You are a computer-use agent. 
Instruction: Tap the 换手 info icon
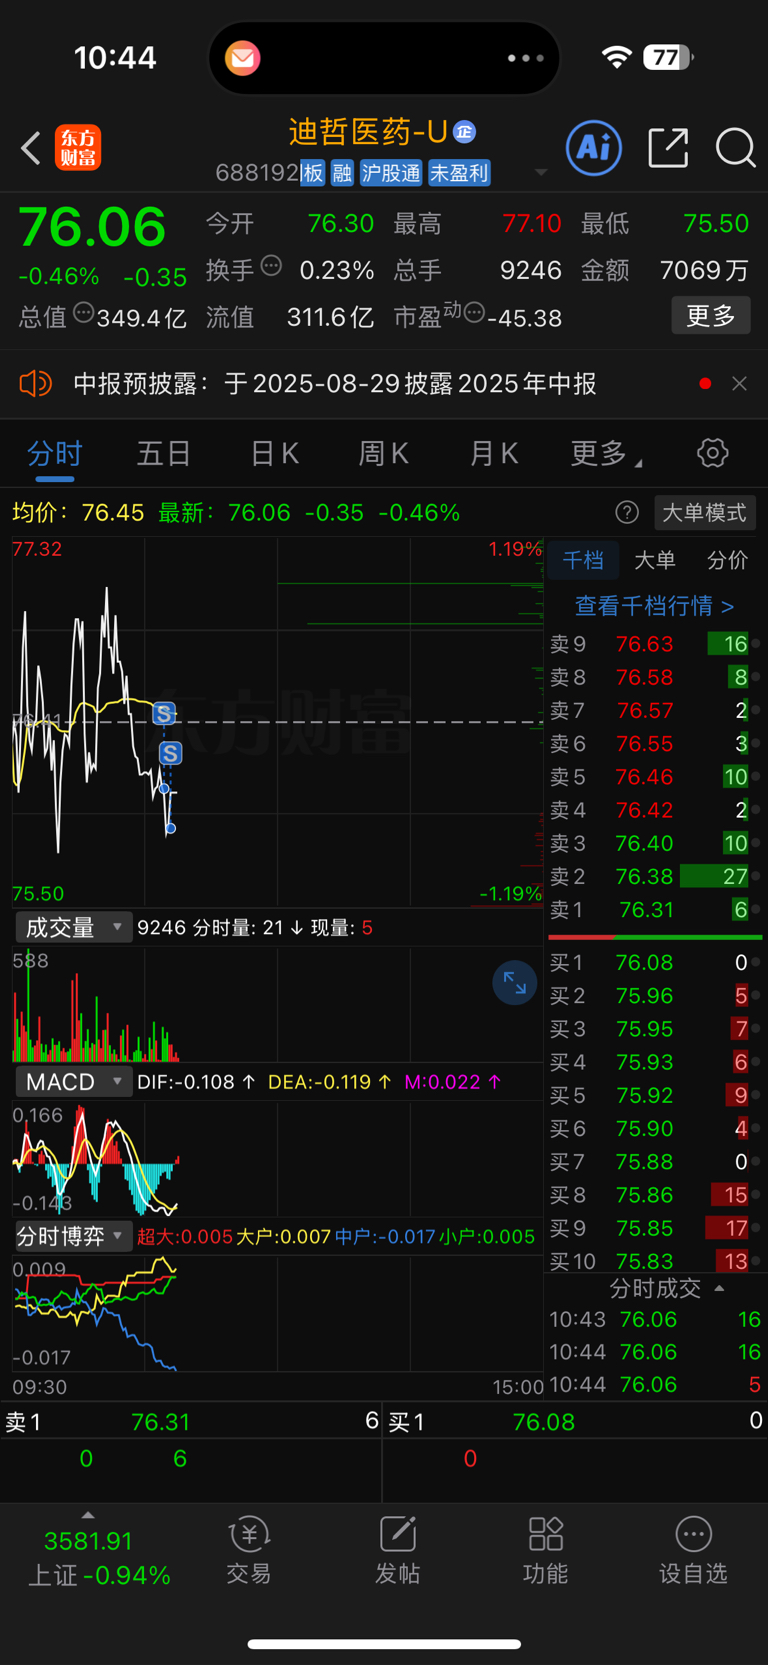pyautogui.click(x=271, y=266)
